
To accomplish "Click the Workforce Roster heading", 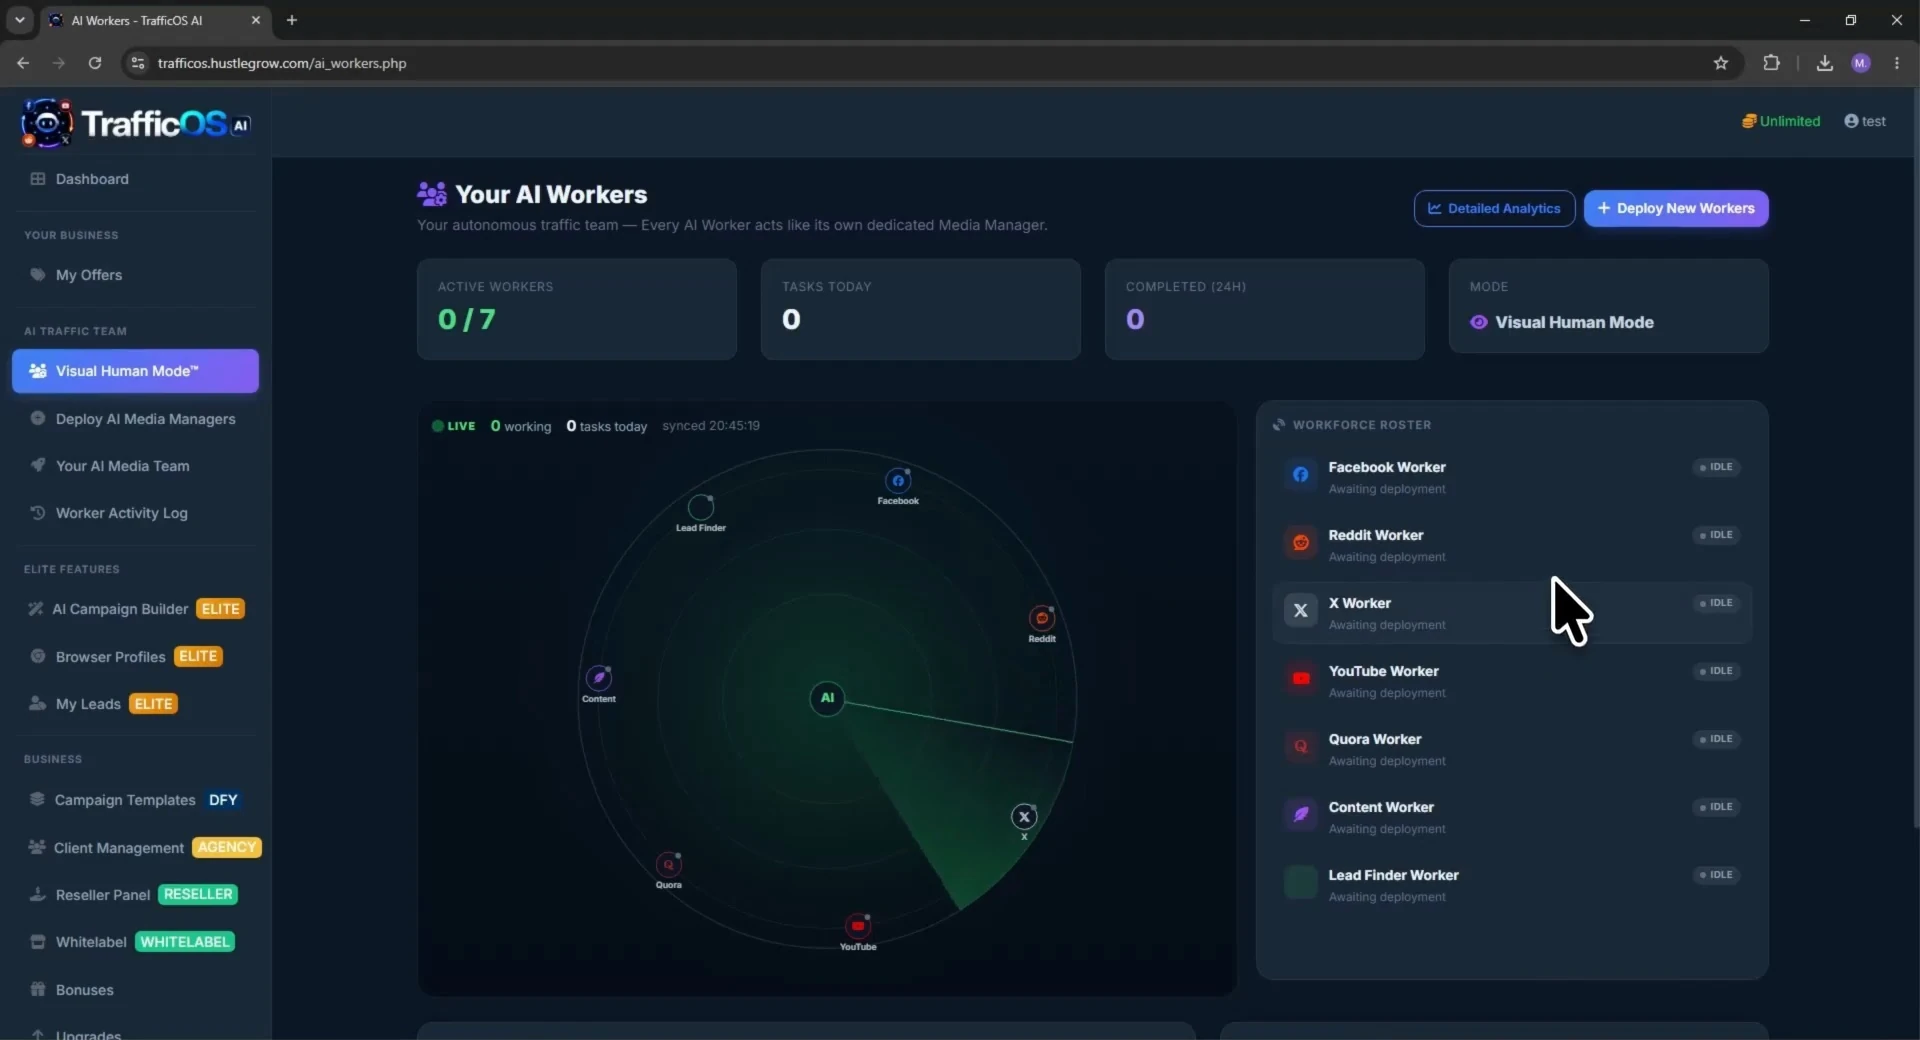I will click(x=1352, y=425).
